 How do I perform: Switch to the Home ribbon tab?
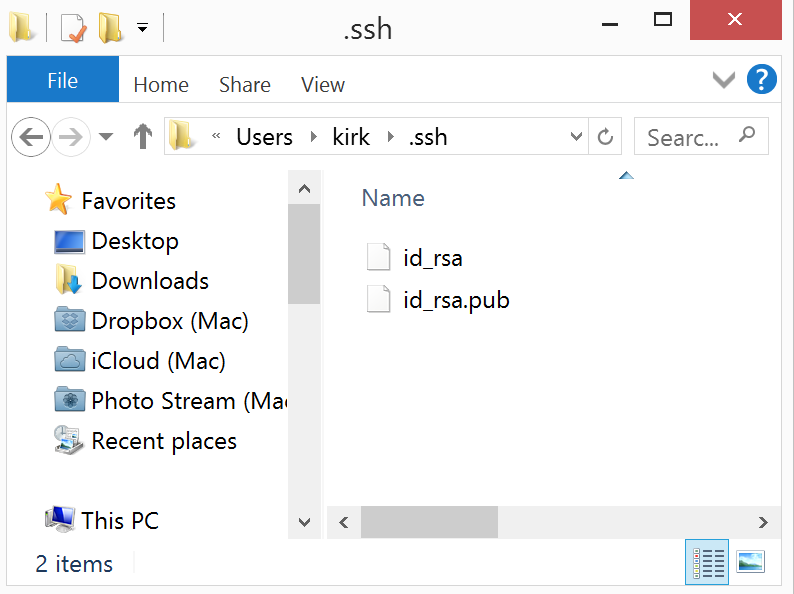161,85
